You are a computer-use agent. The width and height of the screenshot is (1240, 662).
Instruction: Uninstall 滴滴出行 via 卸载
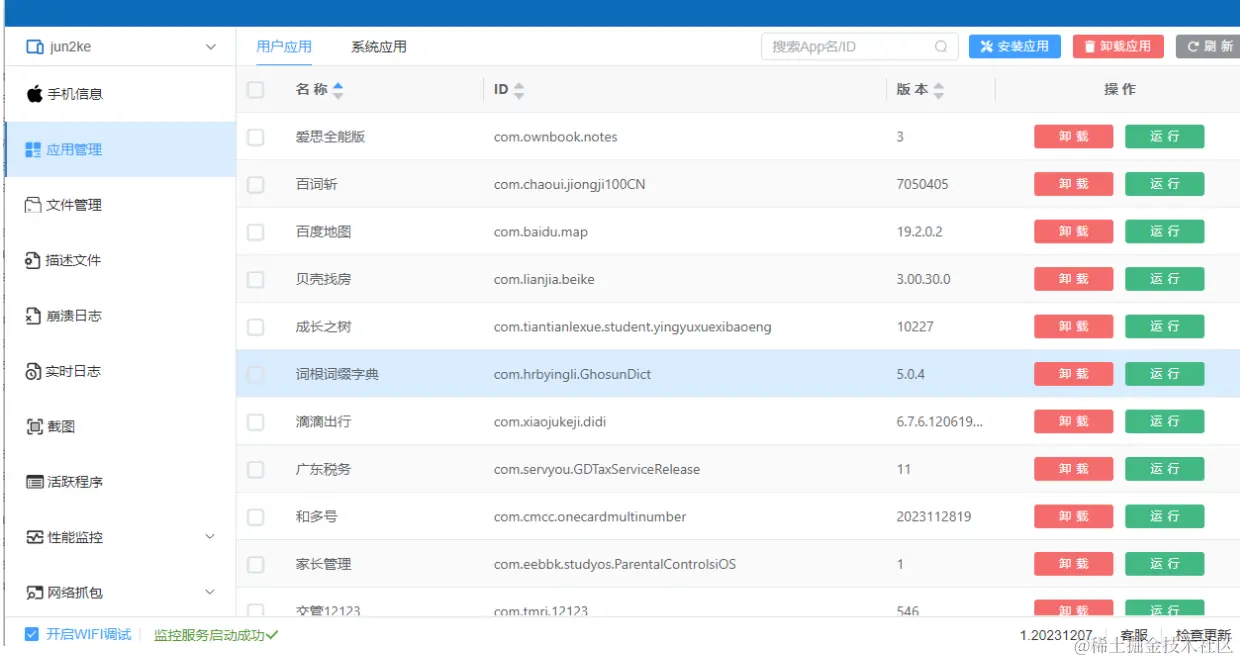pyautogui.click(x=1074, y=421)
